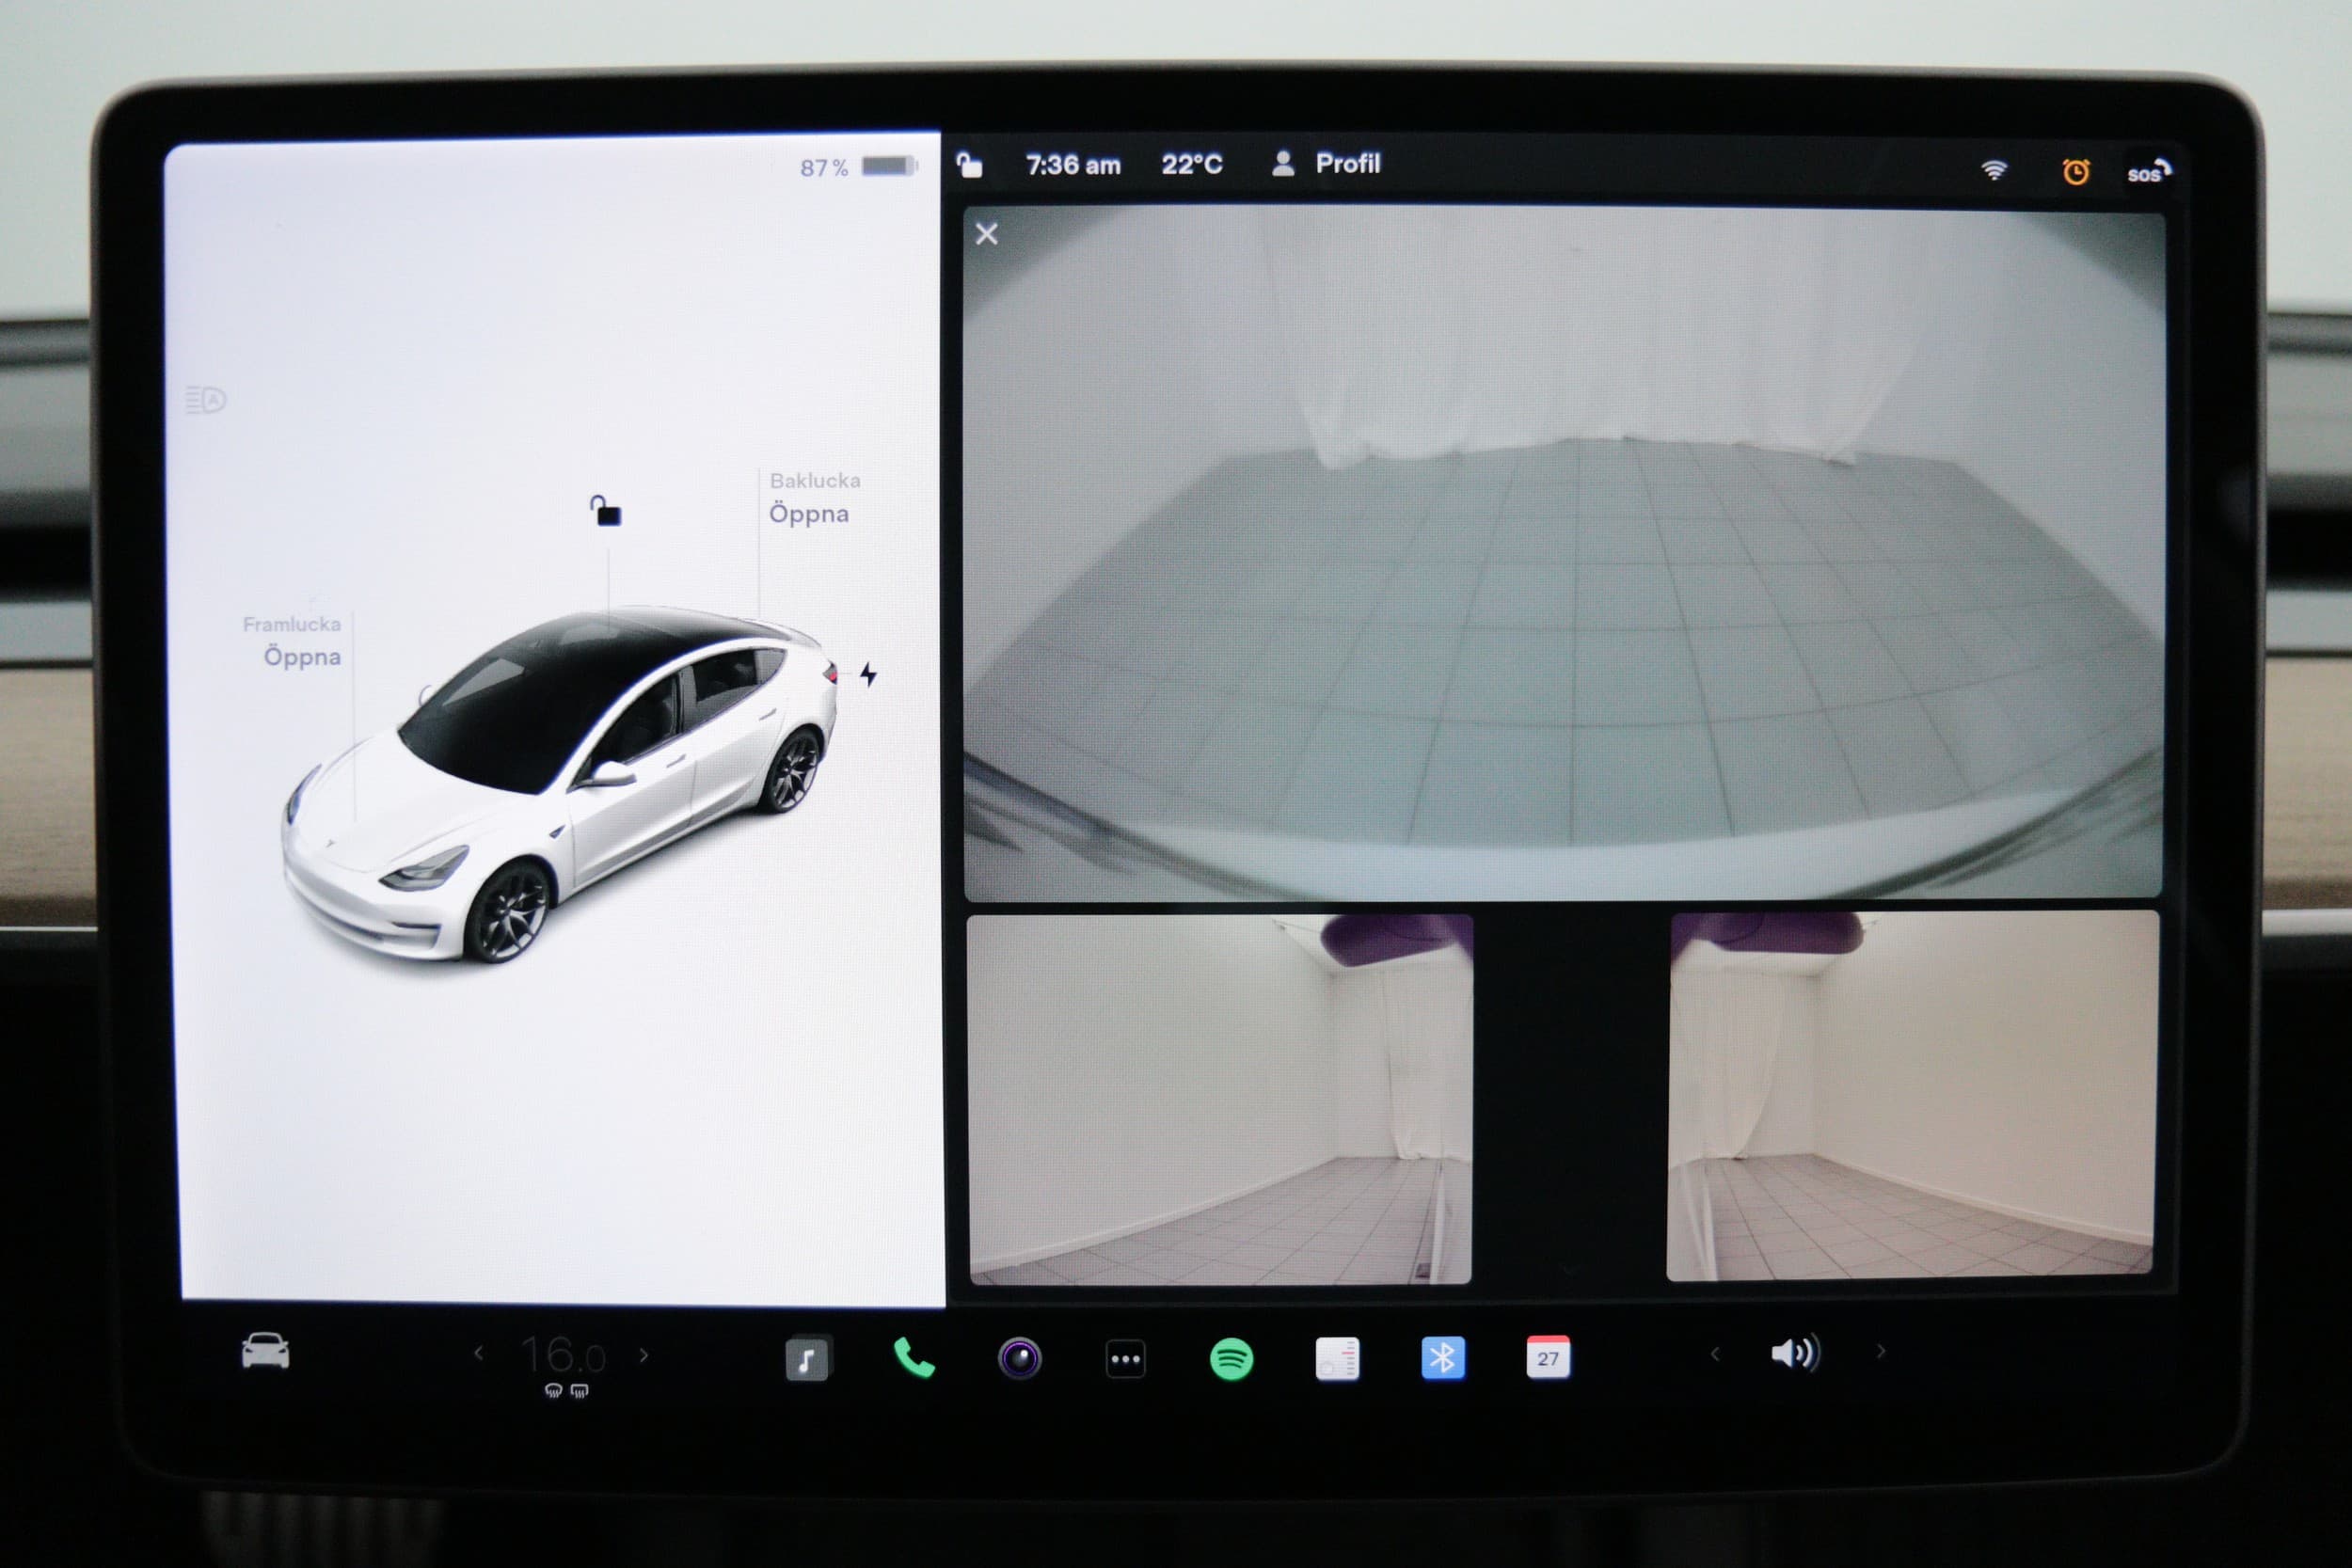
Task: Launch Spotify from the dock
Action: [x=1231, y=1359]
